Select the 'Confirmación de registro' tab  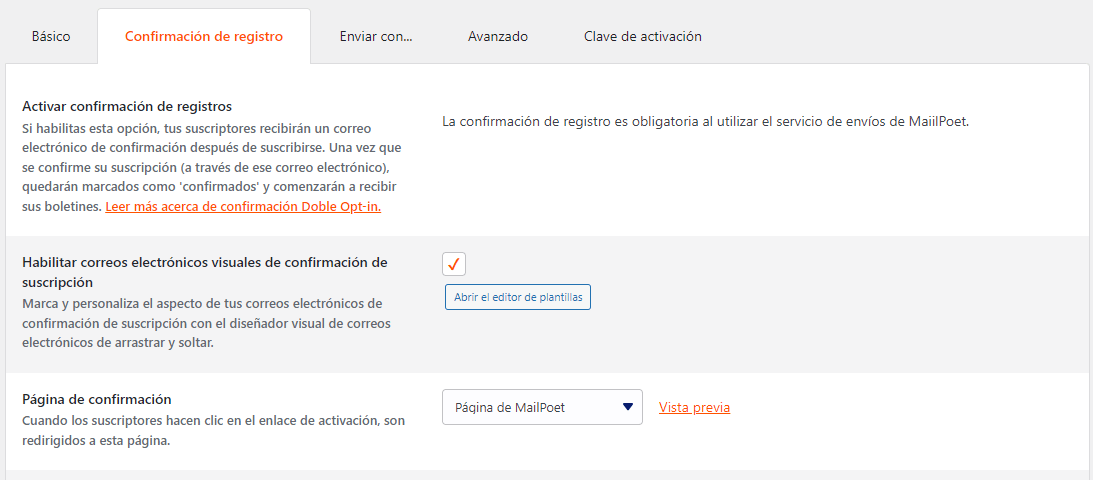(x=204, y=36)
